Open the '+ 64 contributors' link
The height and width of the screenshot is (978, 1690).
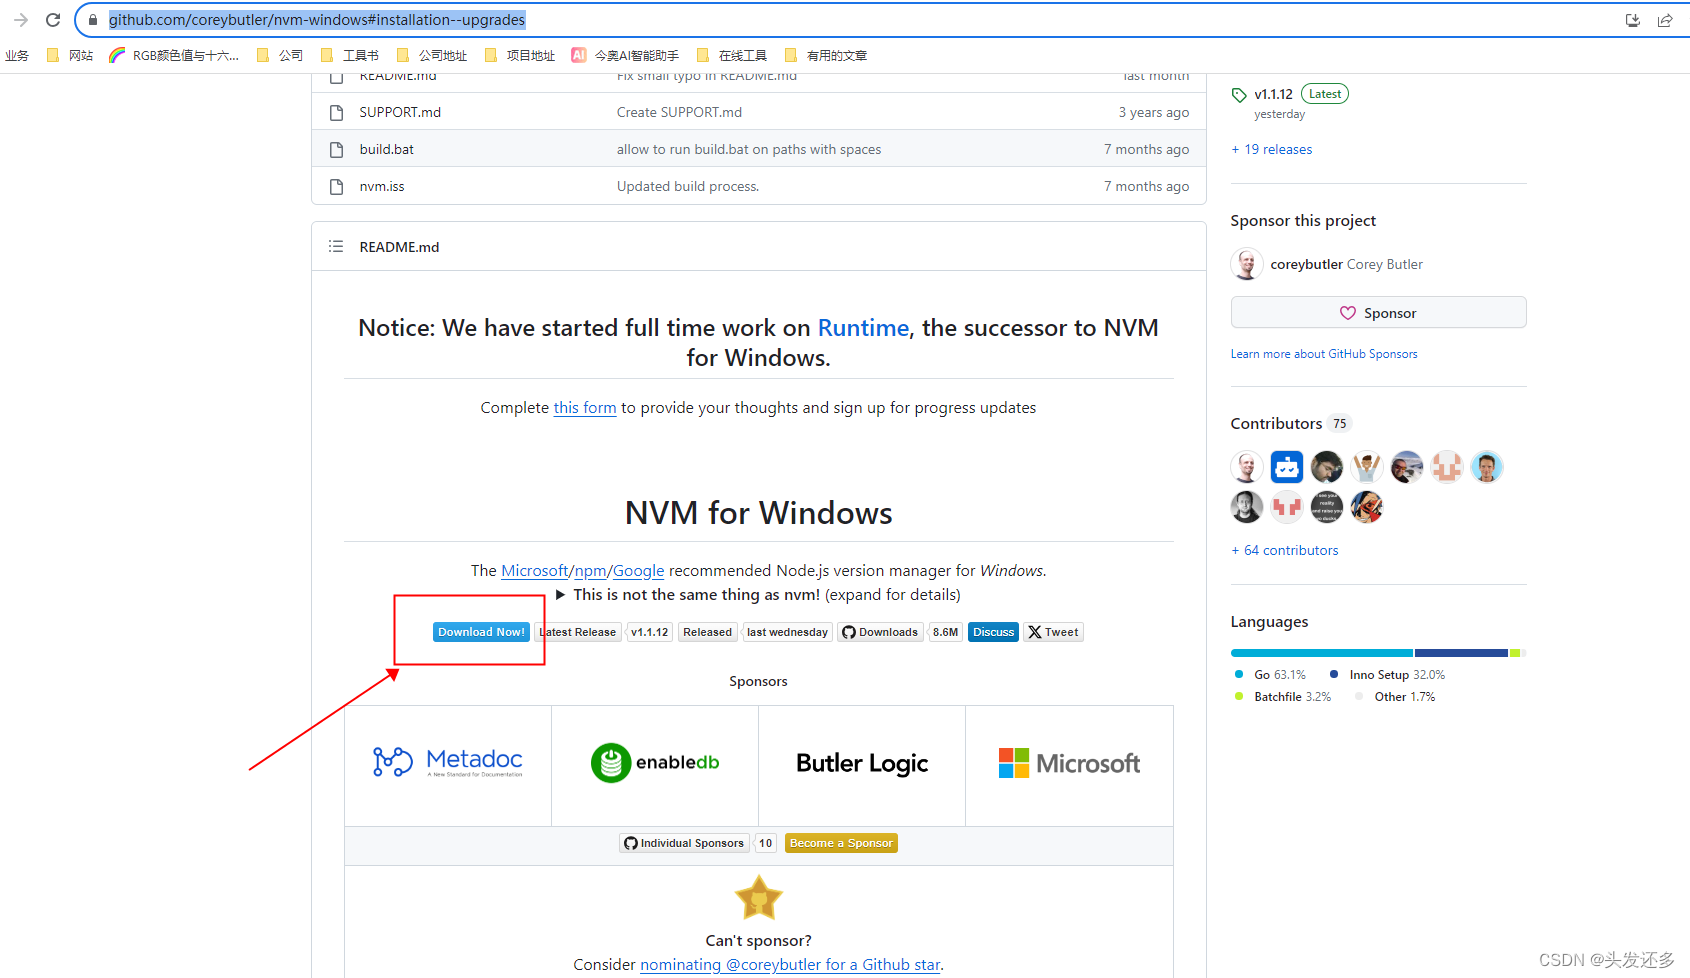click(1285, 550)
